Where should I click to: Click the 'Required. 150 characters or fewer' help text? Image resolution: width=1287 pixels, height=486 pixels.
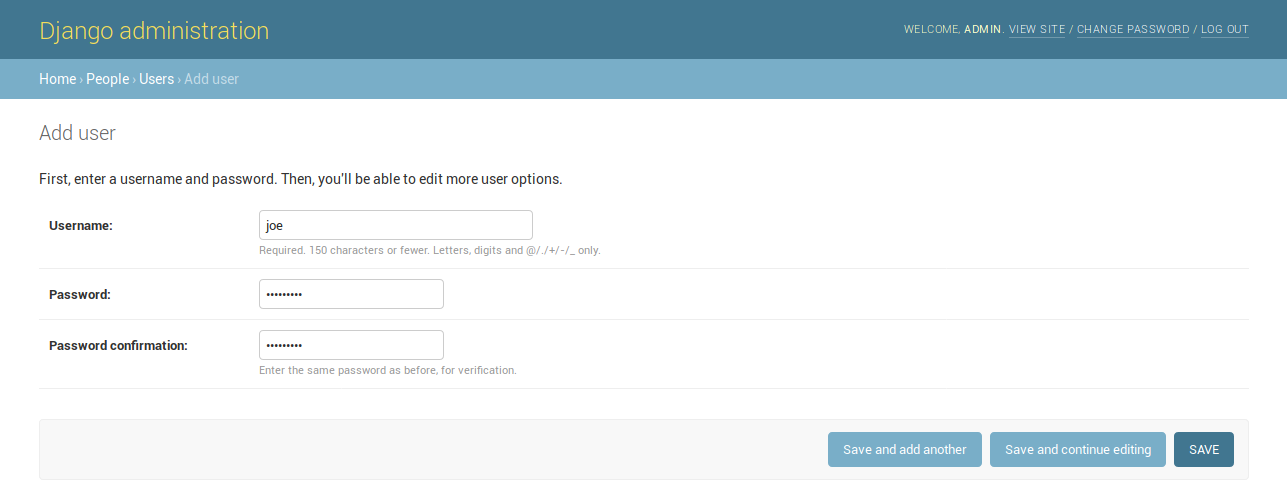pyautogui.click(x=430, y=251)
